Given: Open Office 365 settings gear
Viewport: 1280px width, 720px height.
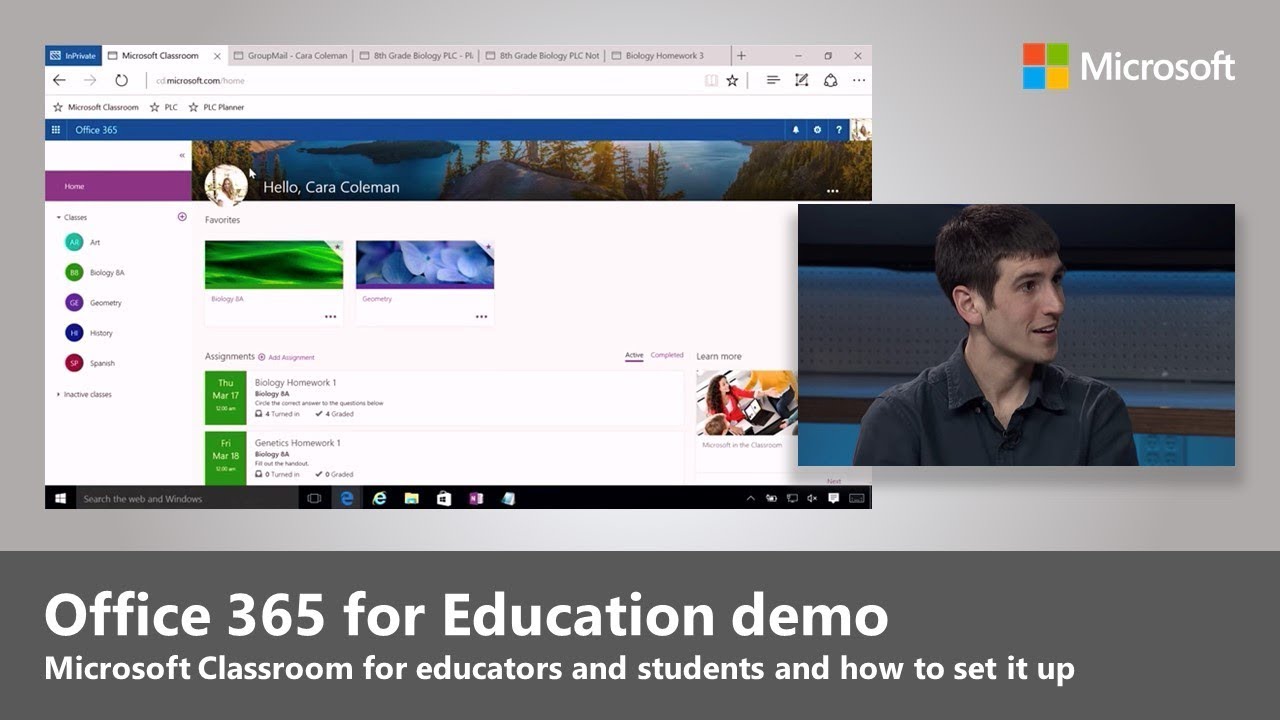Looking at the screenshot, I should tap(817, 130).
